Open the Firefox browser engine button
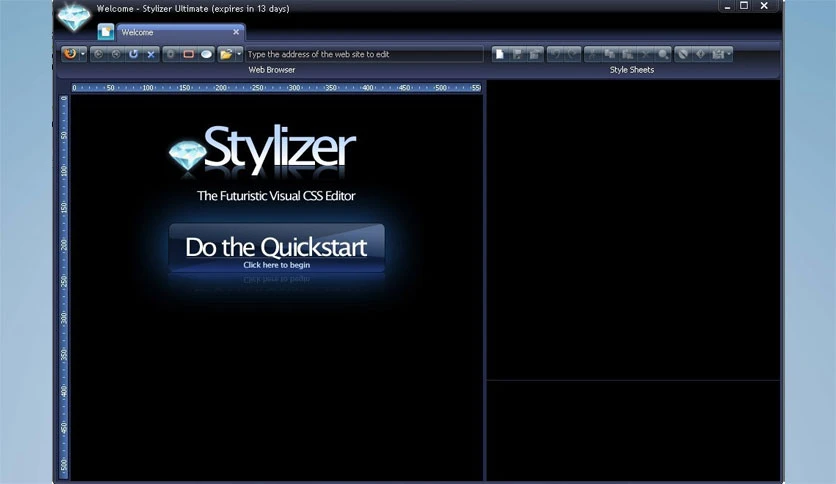The width and height of the screenshot is (836, 484). pos(70,54)
